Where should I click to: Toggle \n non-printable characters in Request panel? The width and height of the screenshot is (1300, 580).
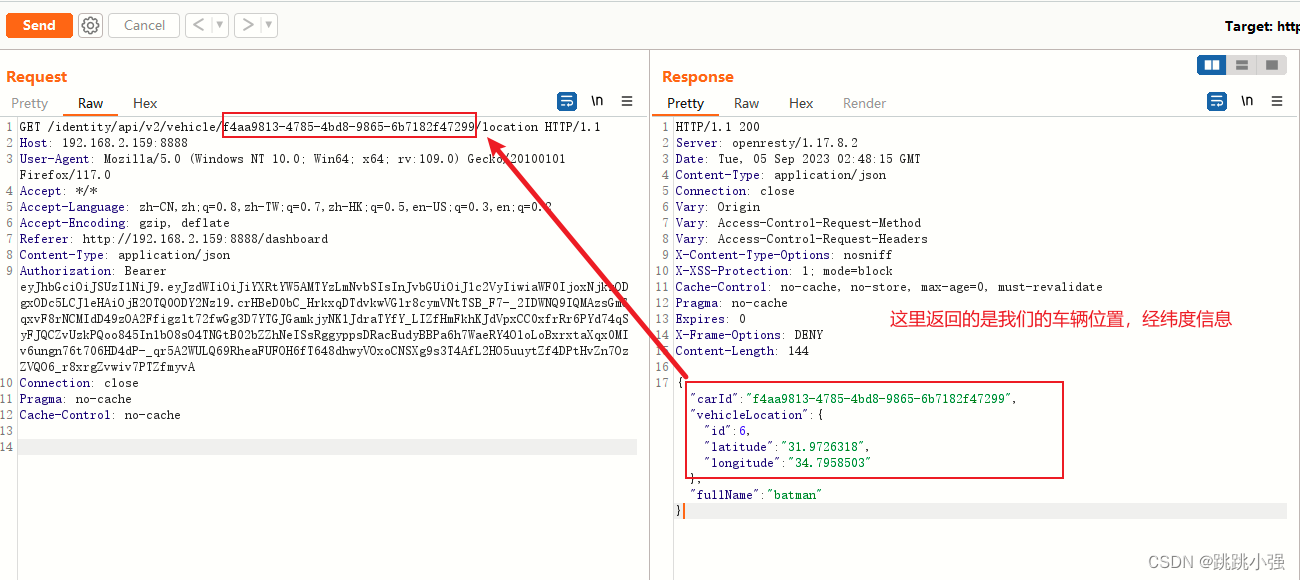coord(597,101)
